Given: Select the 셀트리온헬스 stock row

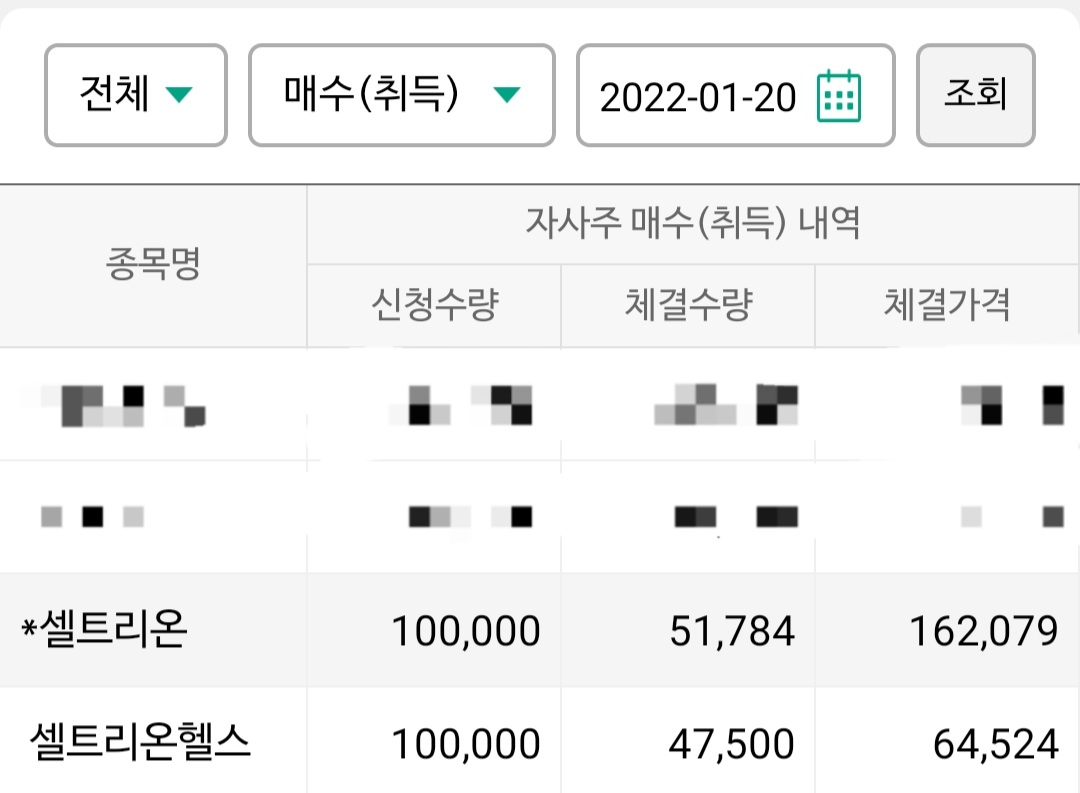Looking at the screenshot, I should point(540,741).
